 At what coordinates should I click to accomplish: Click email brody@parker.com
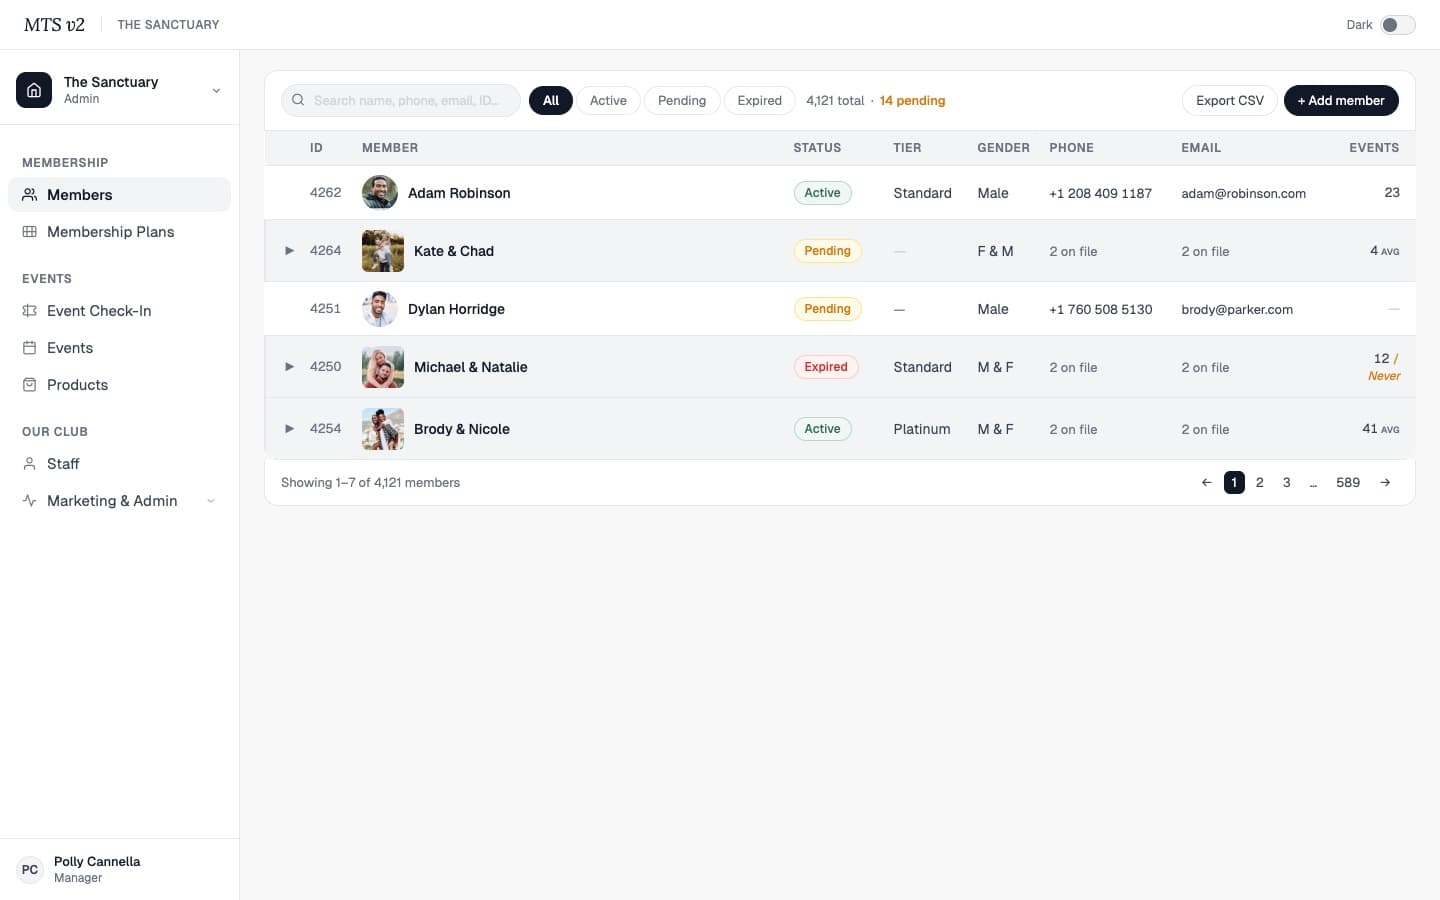click(x=1237, y=310)
